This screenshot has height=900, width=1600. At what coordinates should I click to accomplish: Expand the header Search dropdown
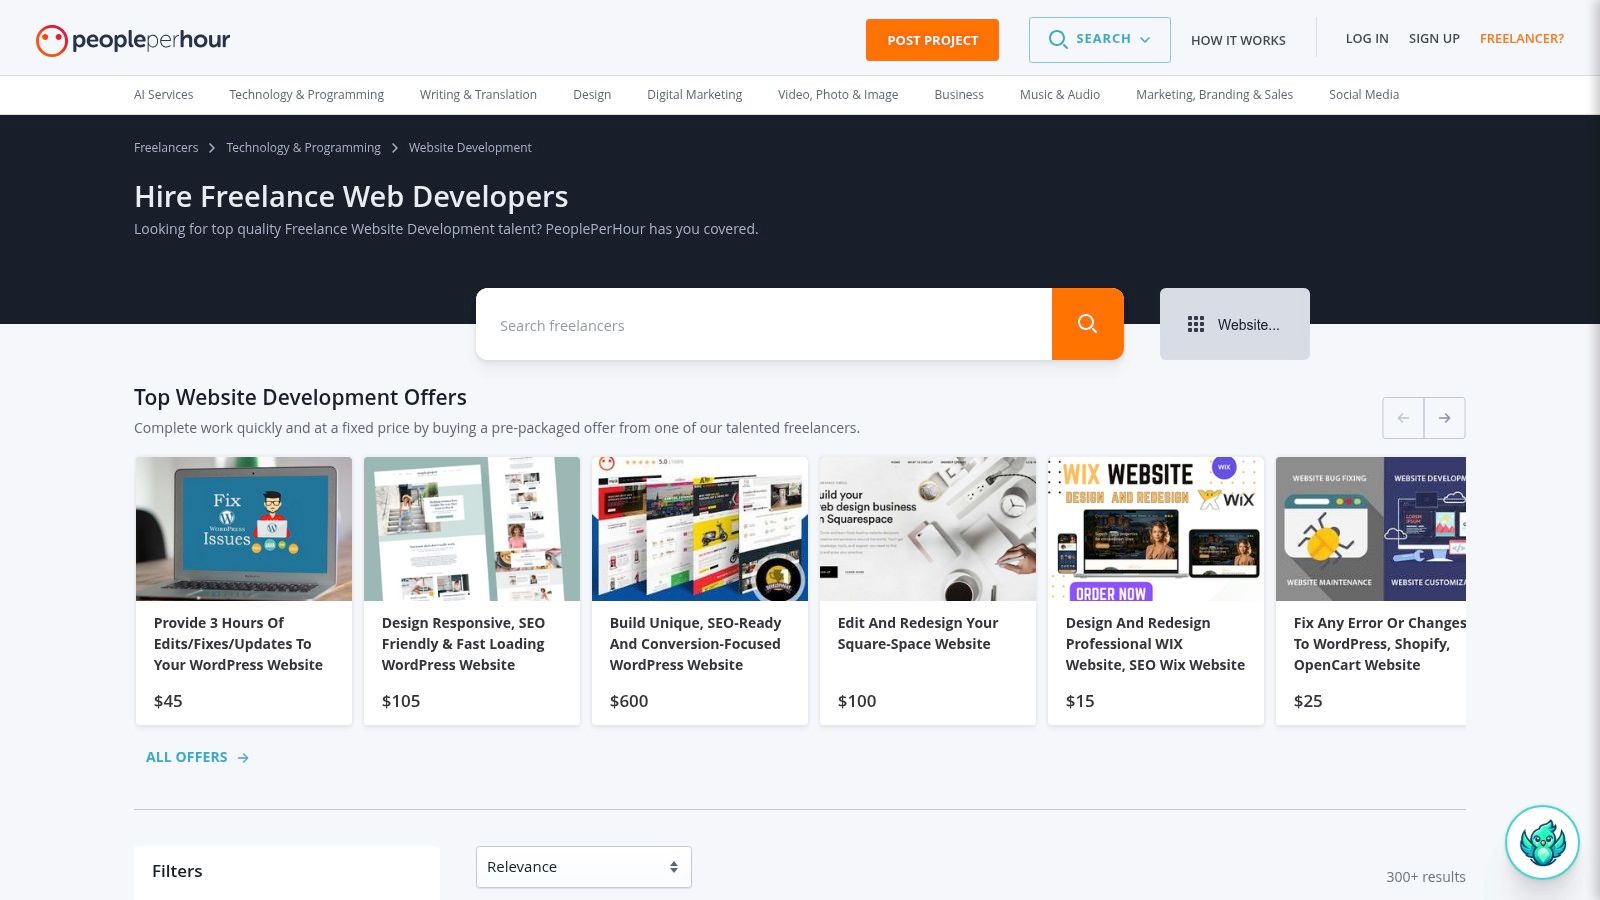pyautogui.click(x=1145, y=40)
